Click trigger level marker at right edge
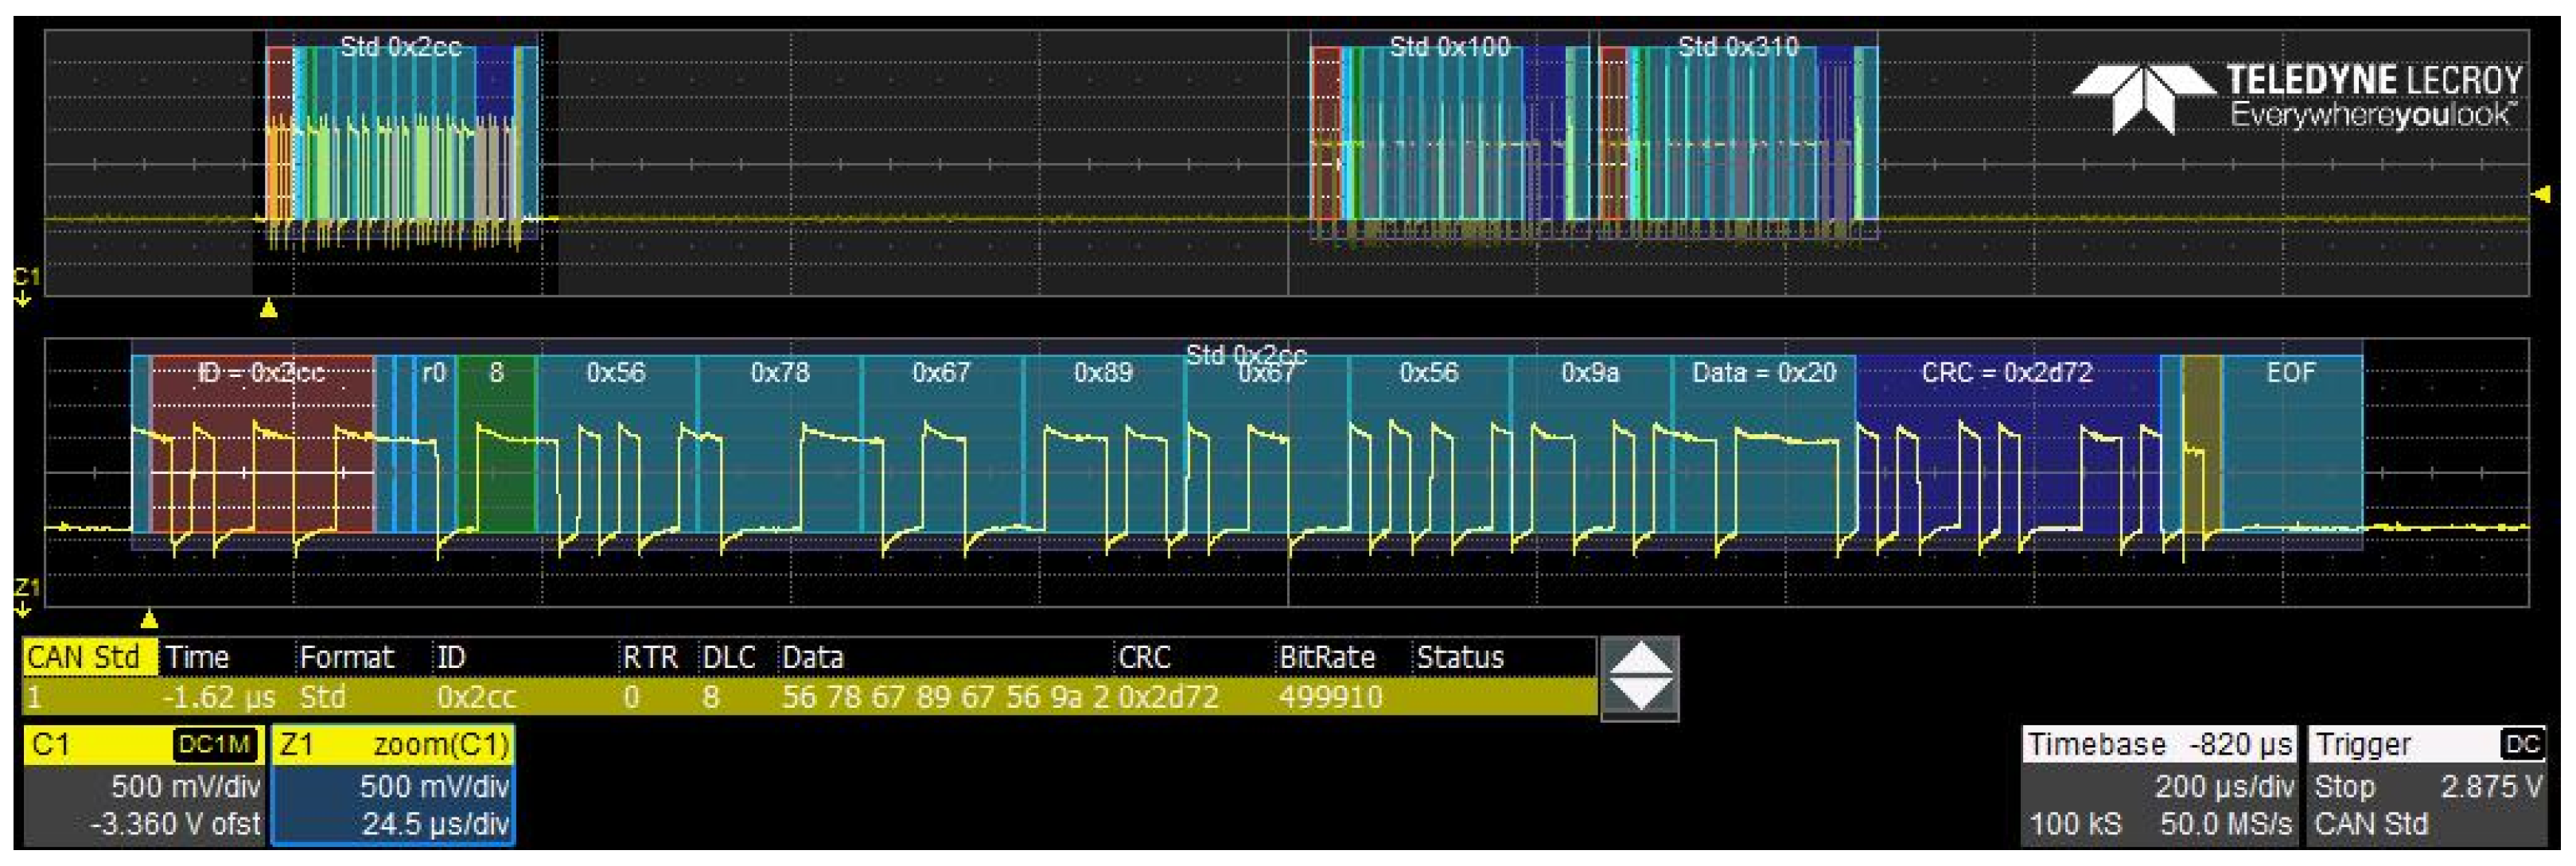 [x=2541, y=194]
